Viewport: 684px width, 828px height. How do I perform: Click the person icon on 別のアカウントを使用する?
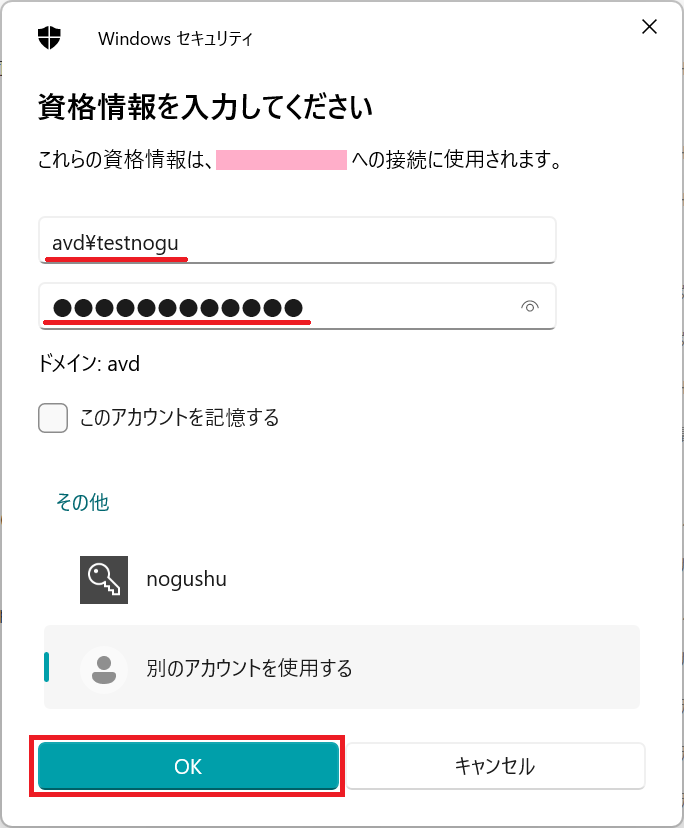(x=105, y=668)
